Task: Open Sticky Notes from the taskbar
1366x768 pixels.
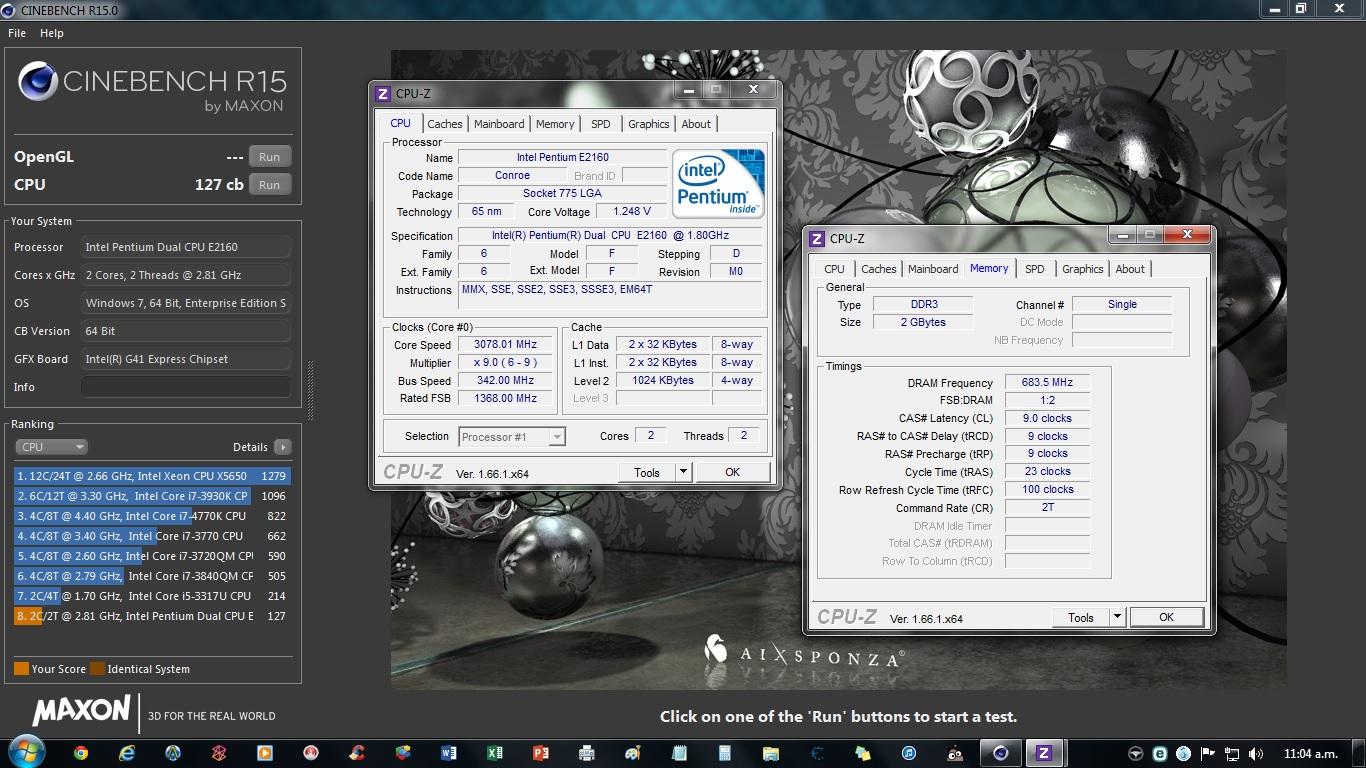Action: coord(862,753)
